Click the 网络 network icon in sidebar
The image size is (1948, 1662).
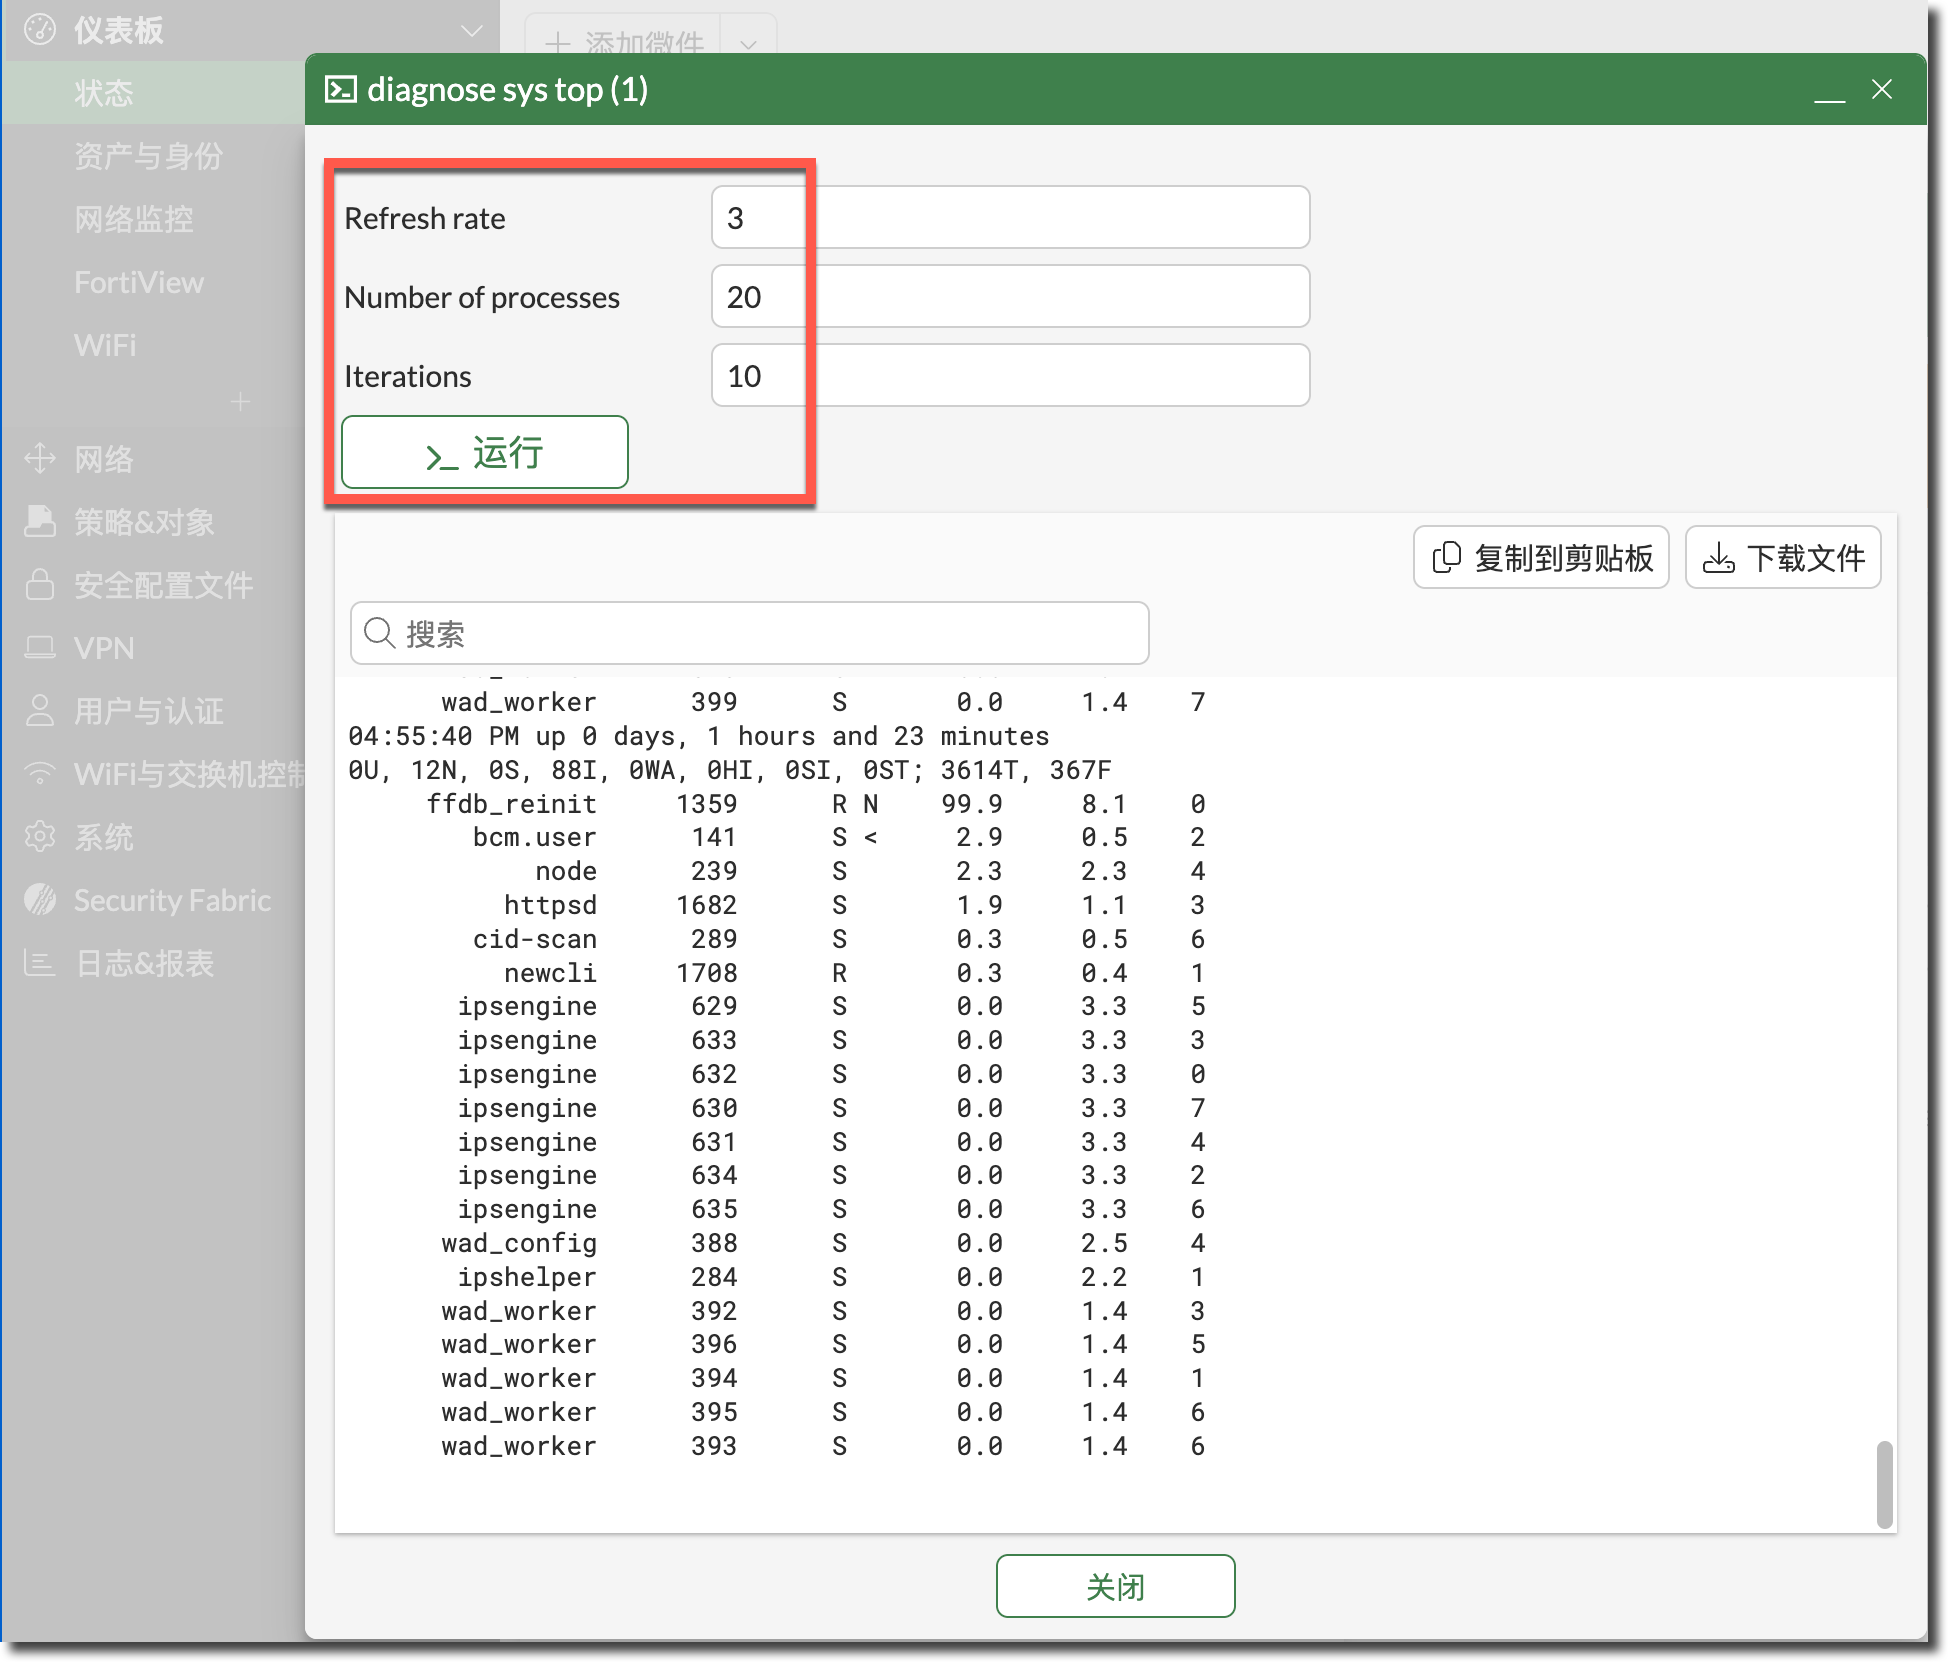(x=40, y=459)
